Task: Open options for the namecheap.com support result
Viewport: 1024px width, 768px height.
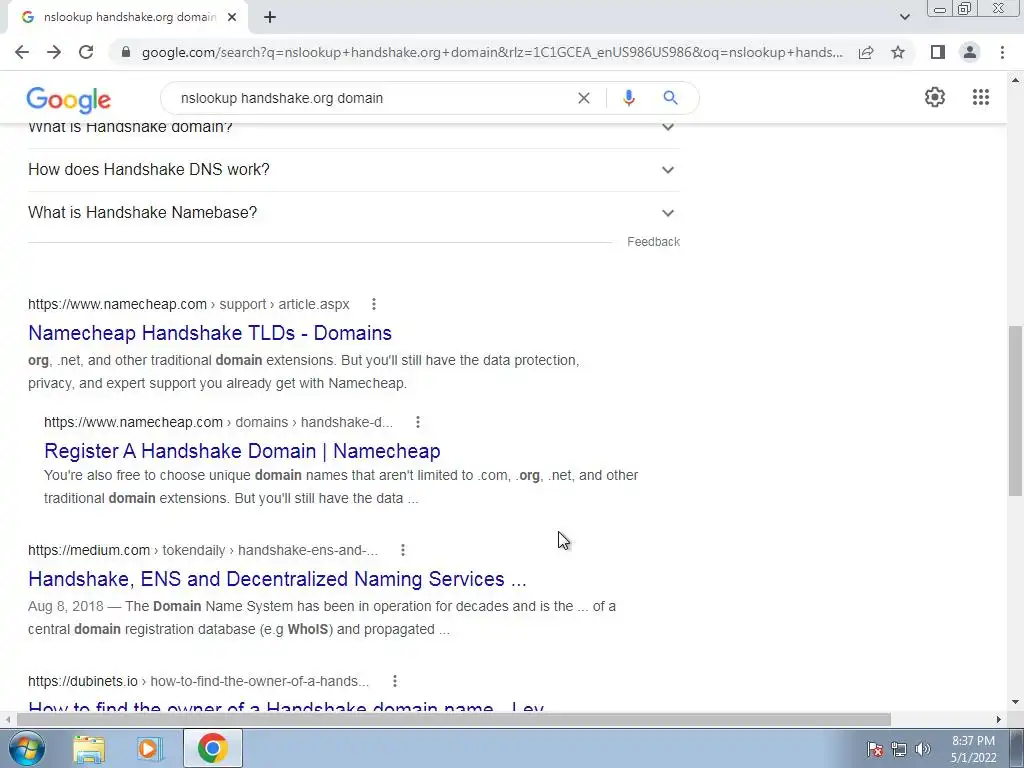Action: point(374,304)
